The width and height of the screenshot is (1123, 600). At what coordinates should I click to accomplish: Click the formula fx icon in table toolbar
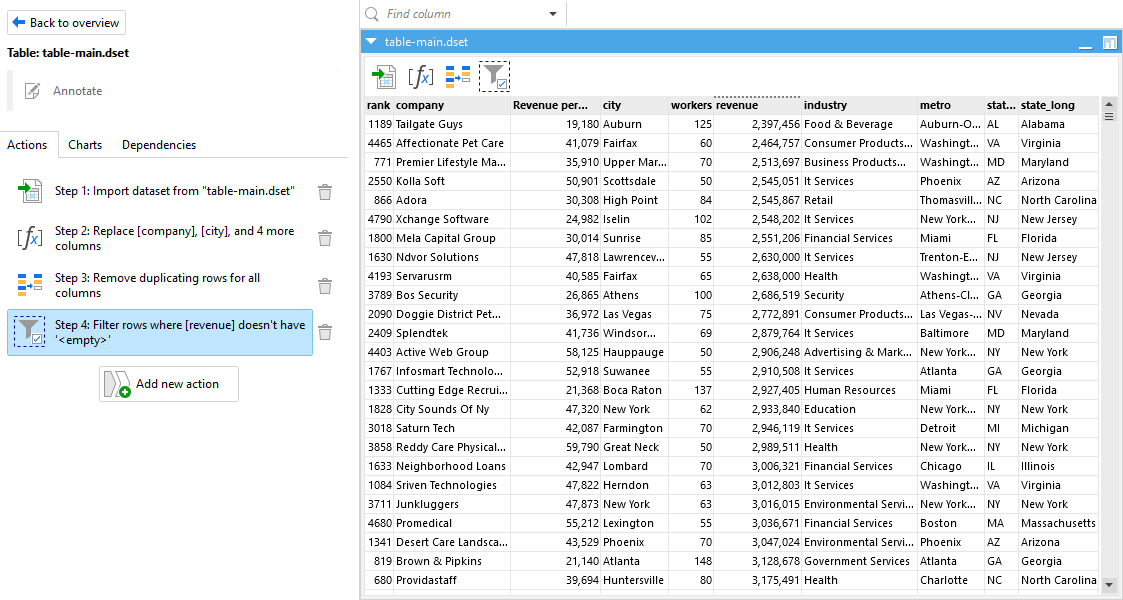[x=420, y=76]
